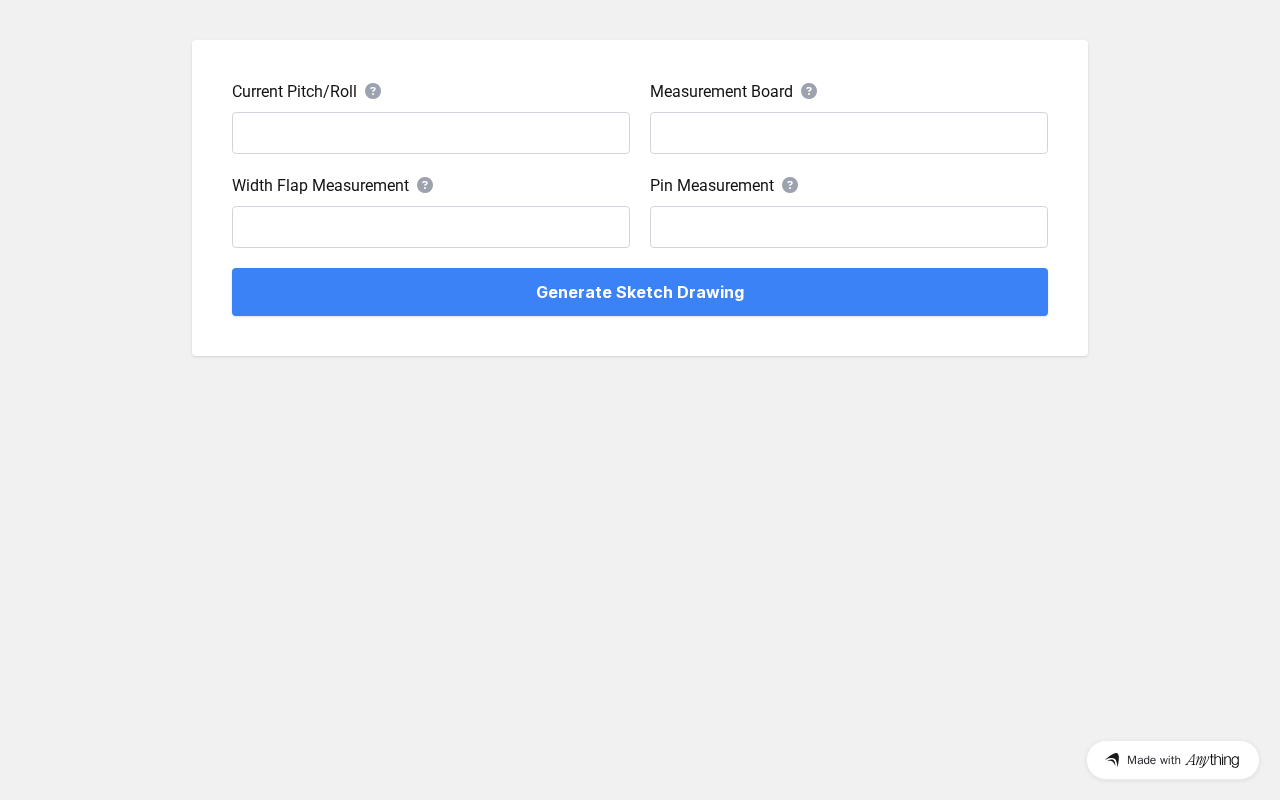Click the "Current Pitch/Roll" label text
Screen dimensions: 1280x800
pos(294,92)
